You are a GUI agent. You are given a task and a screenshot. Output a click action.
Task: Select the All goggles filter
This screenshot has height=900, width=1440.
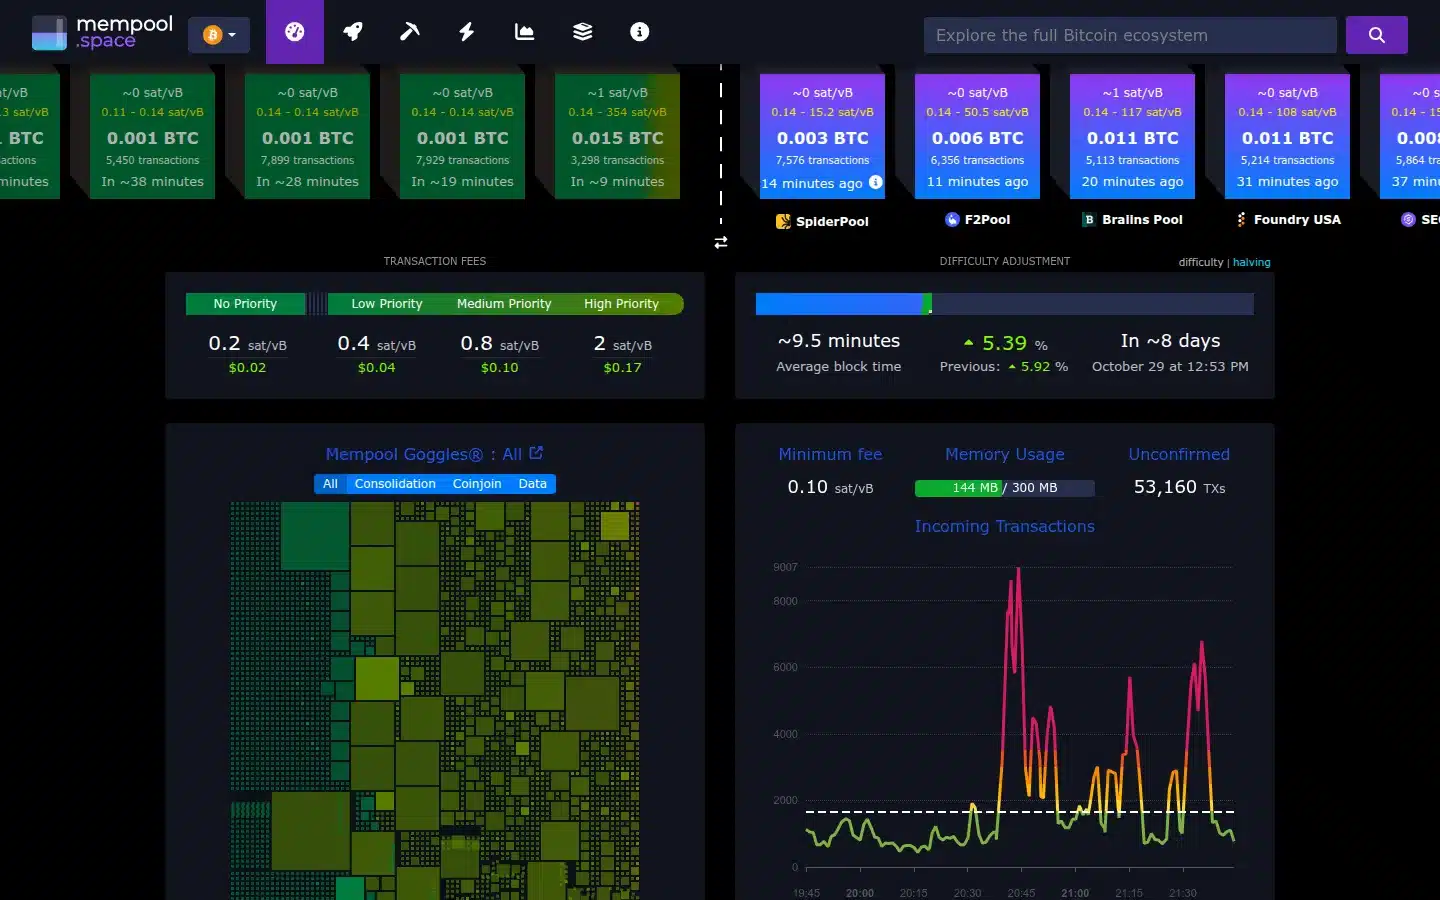(330, 484)
